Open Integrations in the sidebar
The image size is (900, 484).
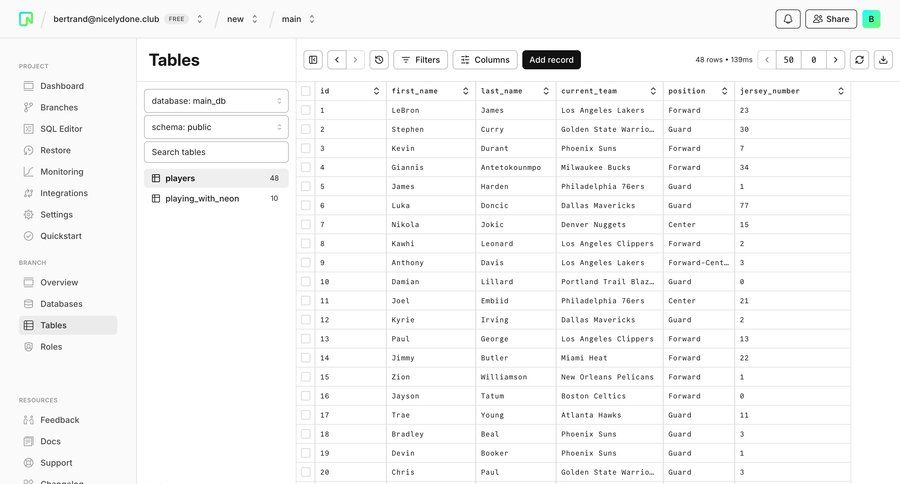click(x=68, y=193)
